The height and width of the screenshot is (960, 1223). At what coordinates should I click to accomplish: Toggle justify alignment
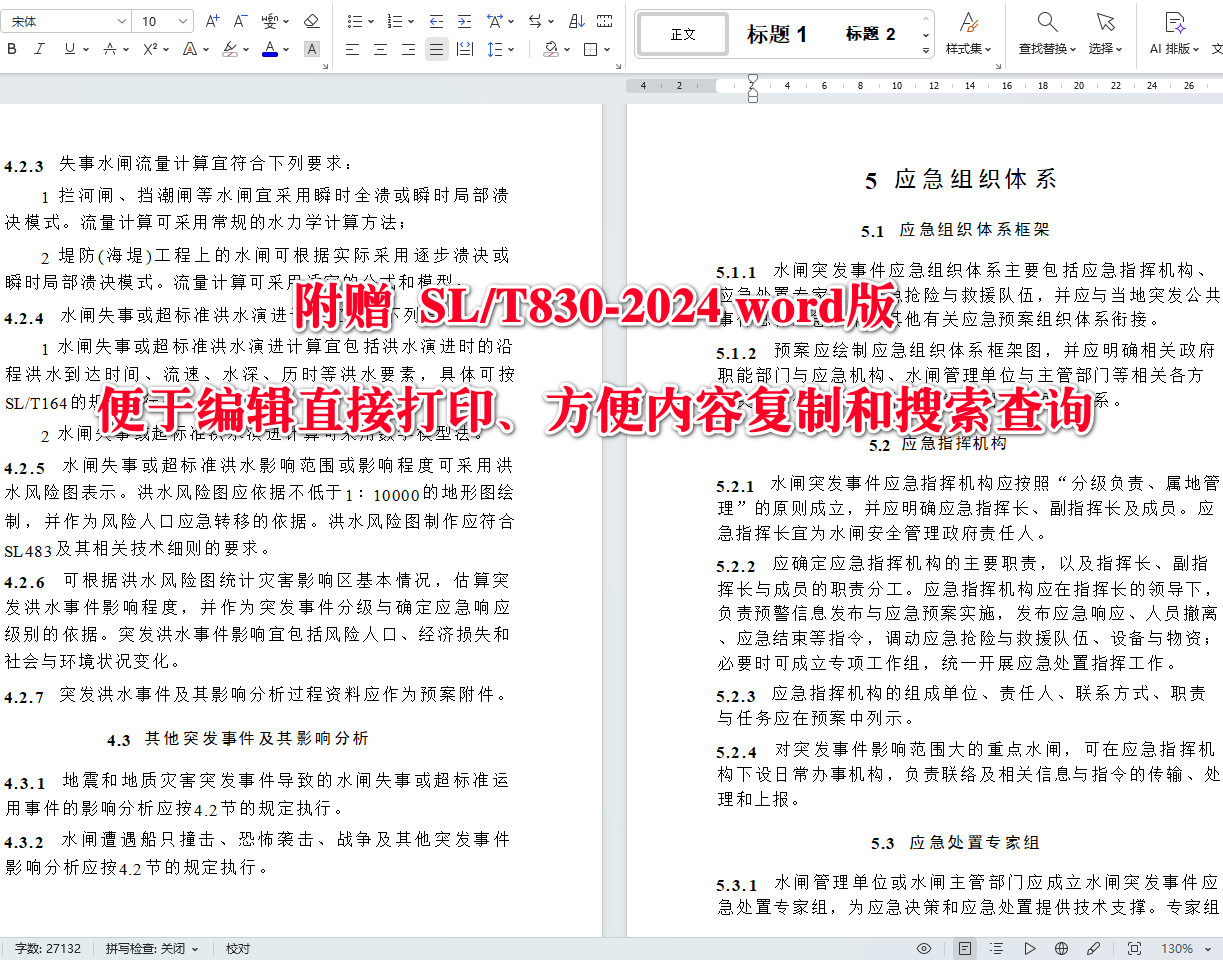[x=436, y=48]
